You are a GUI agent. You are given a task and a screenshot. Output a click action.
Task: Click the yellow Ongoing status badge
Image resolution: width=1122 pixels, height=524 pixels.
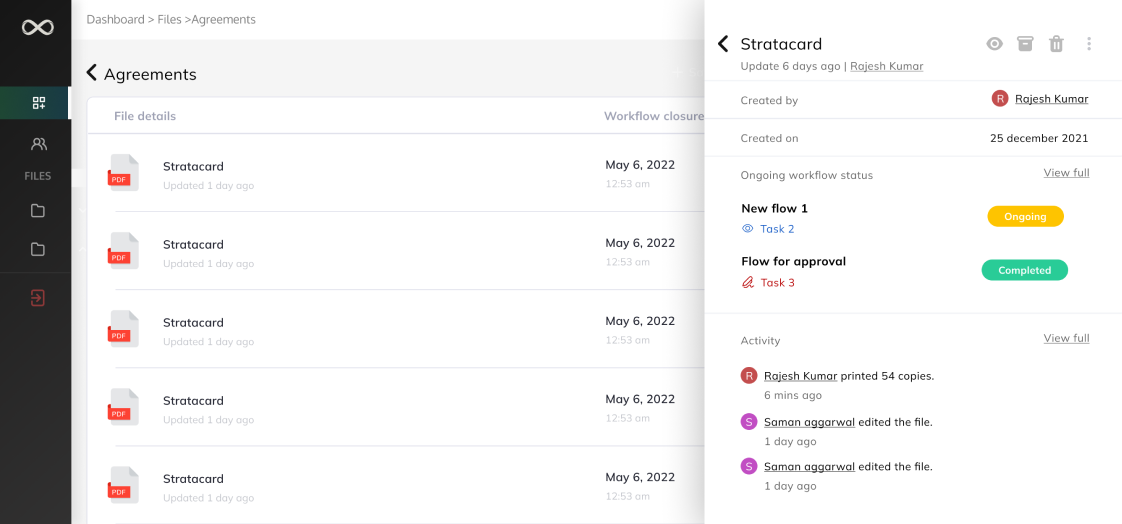(x=1025, y=216)
